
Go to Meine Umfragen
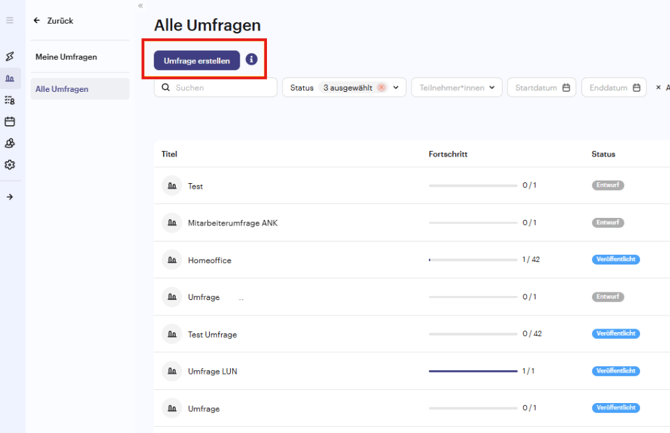pos(67,57)
